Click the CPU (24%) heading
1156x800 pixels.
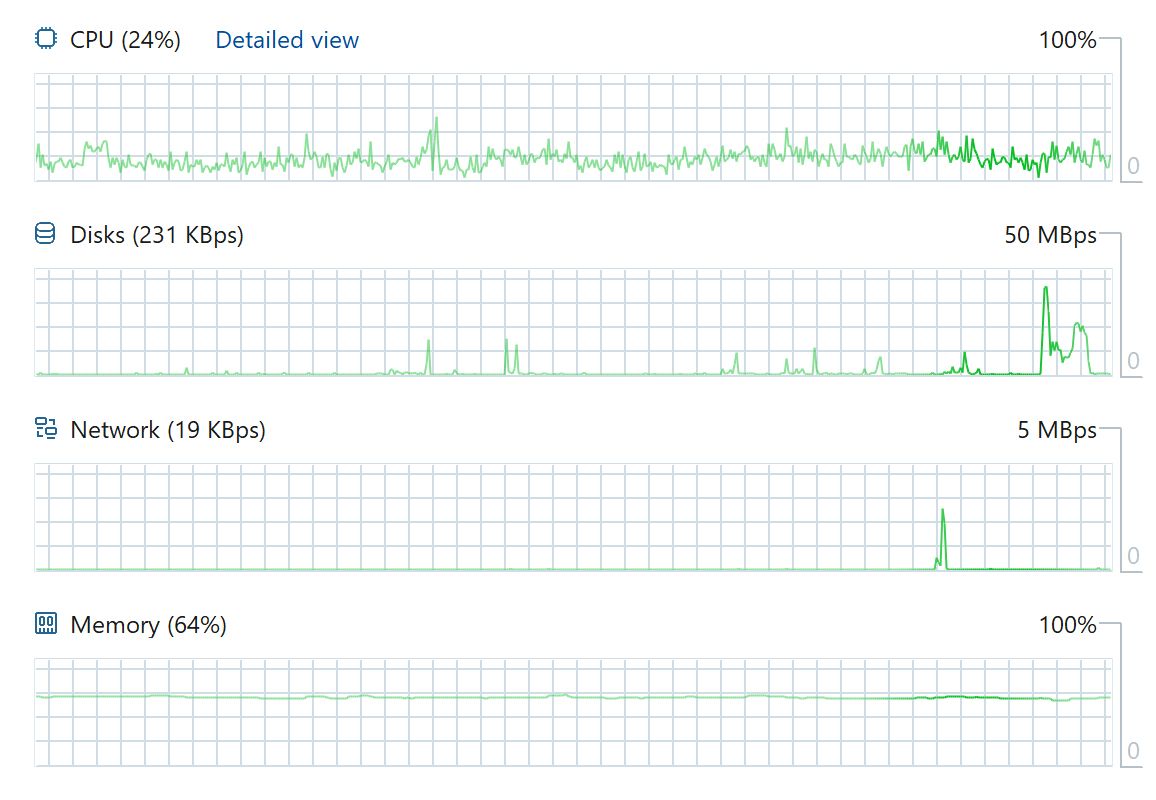[125, 40]
